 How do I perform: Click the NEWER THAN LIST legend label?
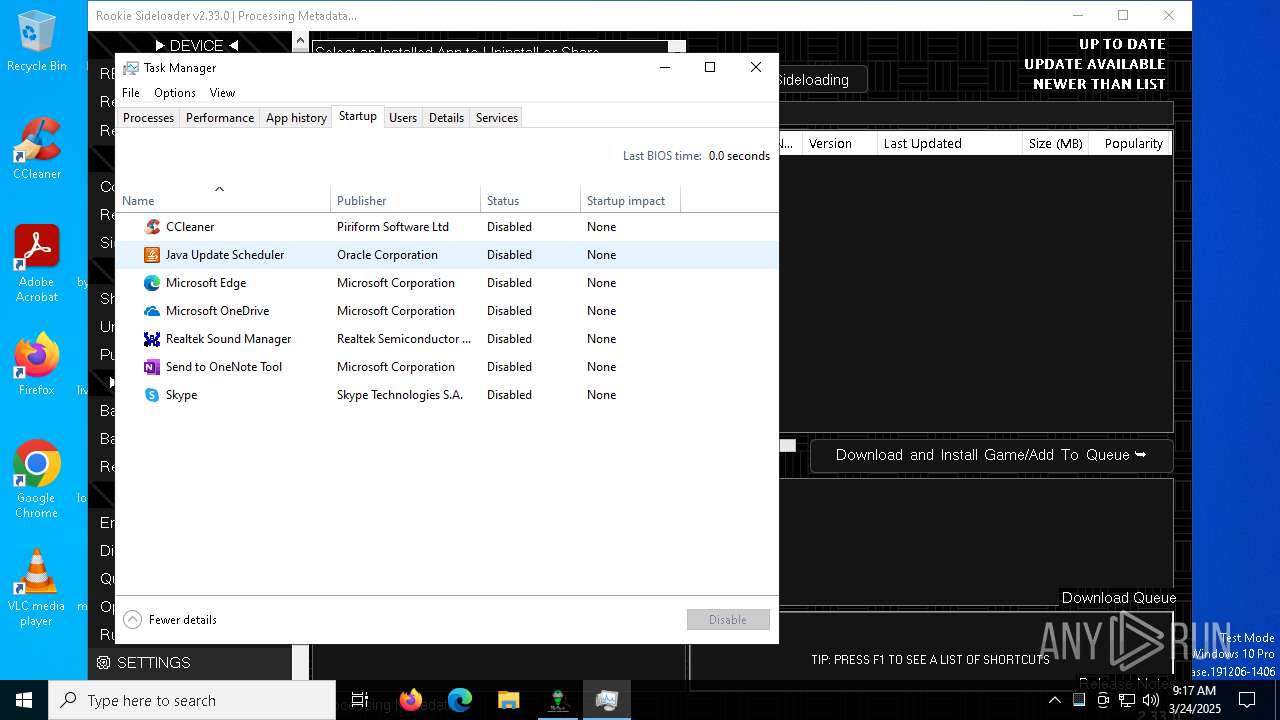(x=1099, y=84)
